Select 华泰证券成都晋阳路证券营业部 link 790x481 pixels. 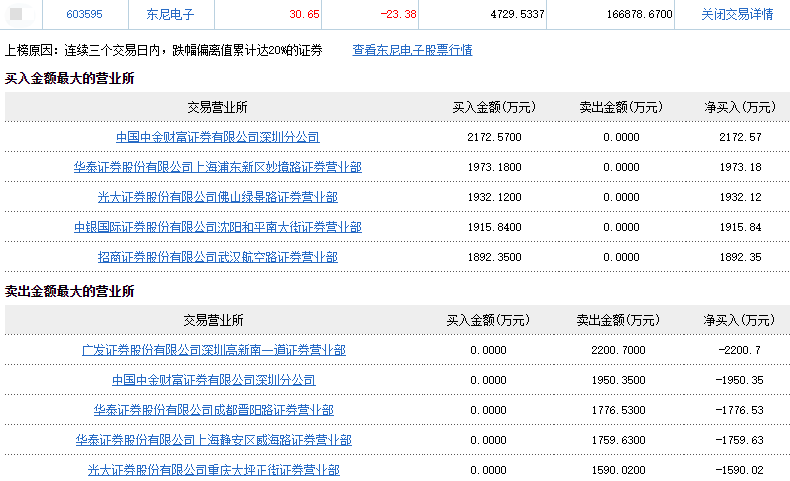[213, 410]
